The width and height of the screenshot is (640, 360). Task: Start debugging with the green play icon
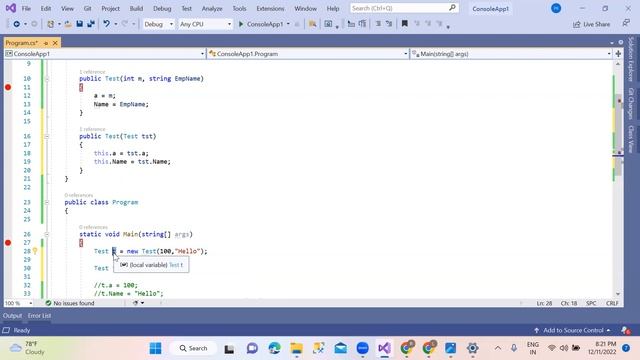tap(241, 24)
